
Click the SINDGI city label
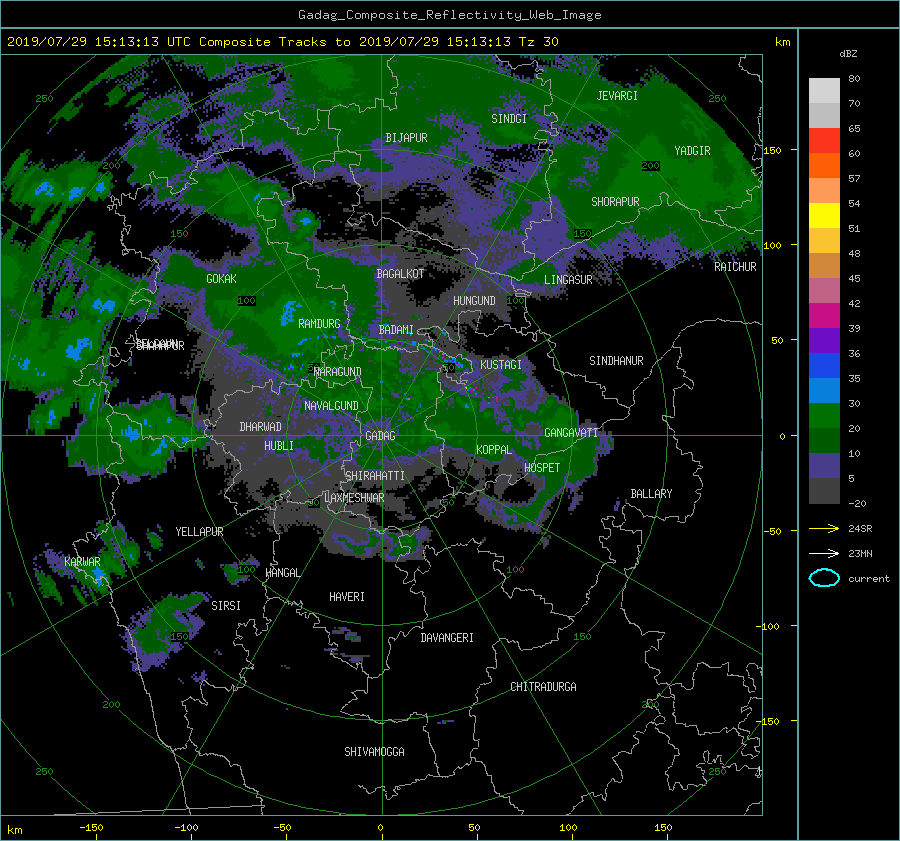click(509, 119)
